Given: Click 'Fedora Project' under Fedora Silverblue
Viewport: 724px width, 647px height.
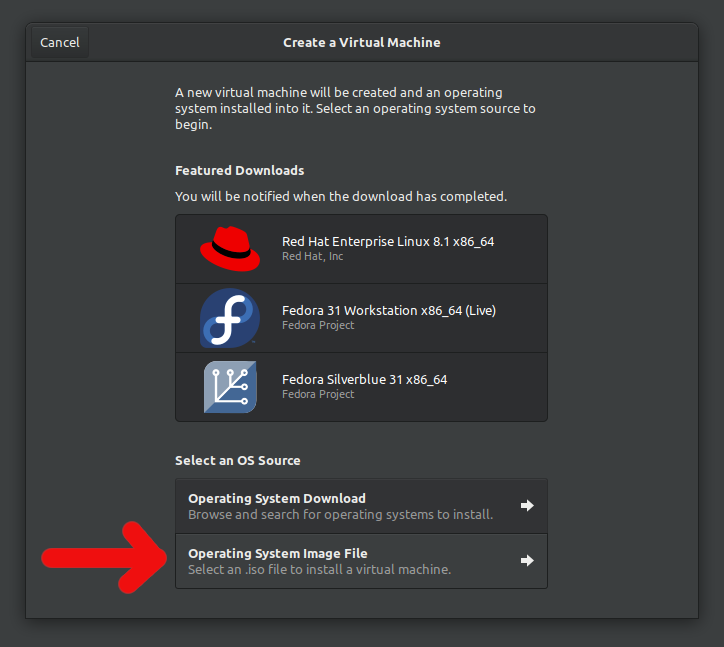Looking at the screenshot, I should 318,394.
